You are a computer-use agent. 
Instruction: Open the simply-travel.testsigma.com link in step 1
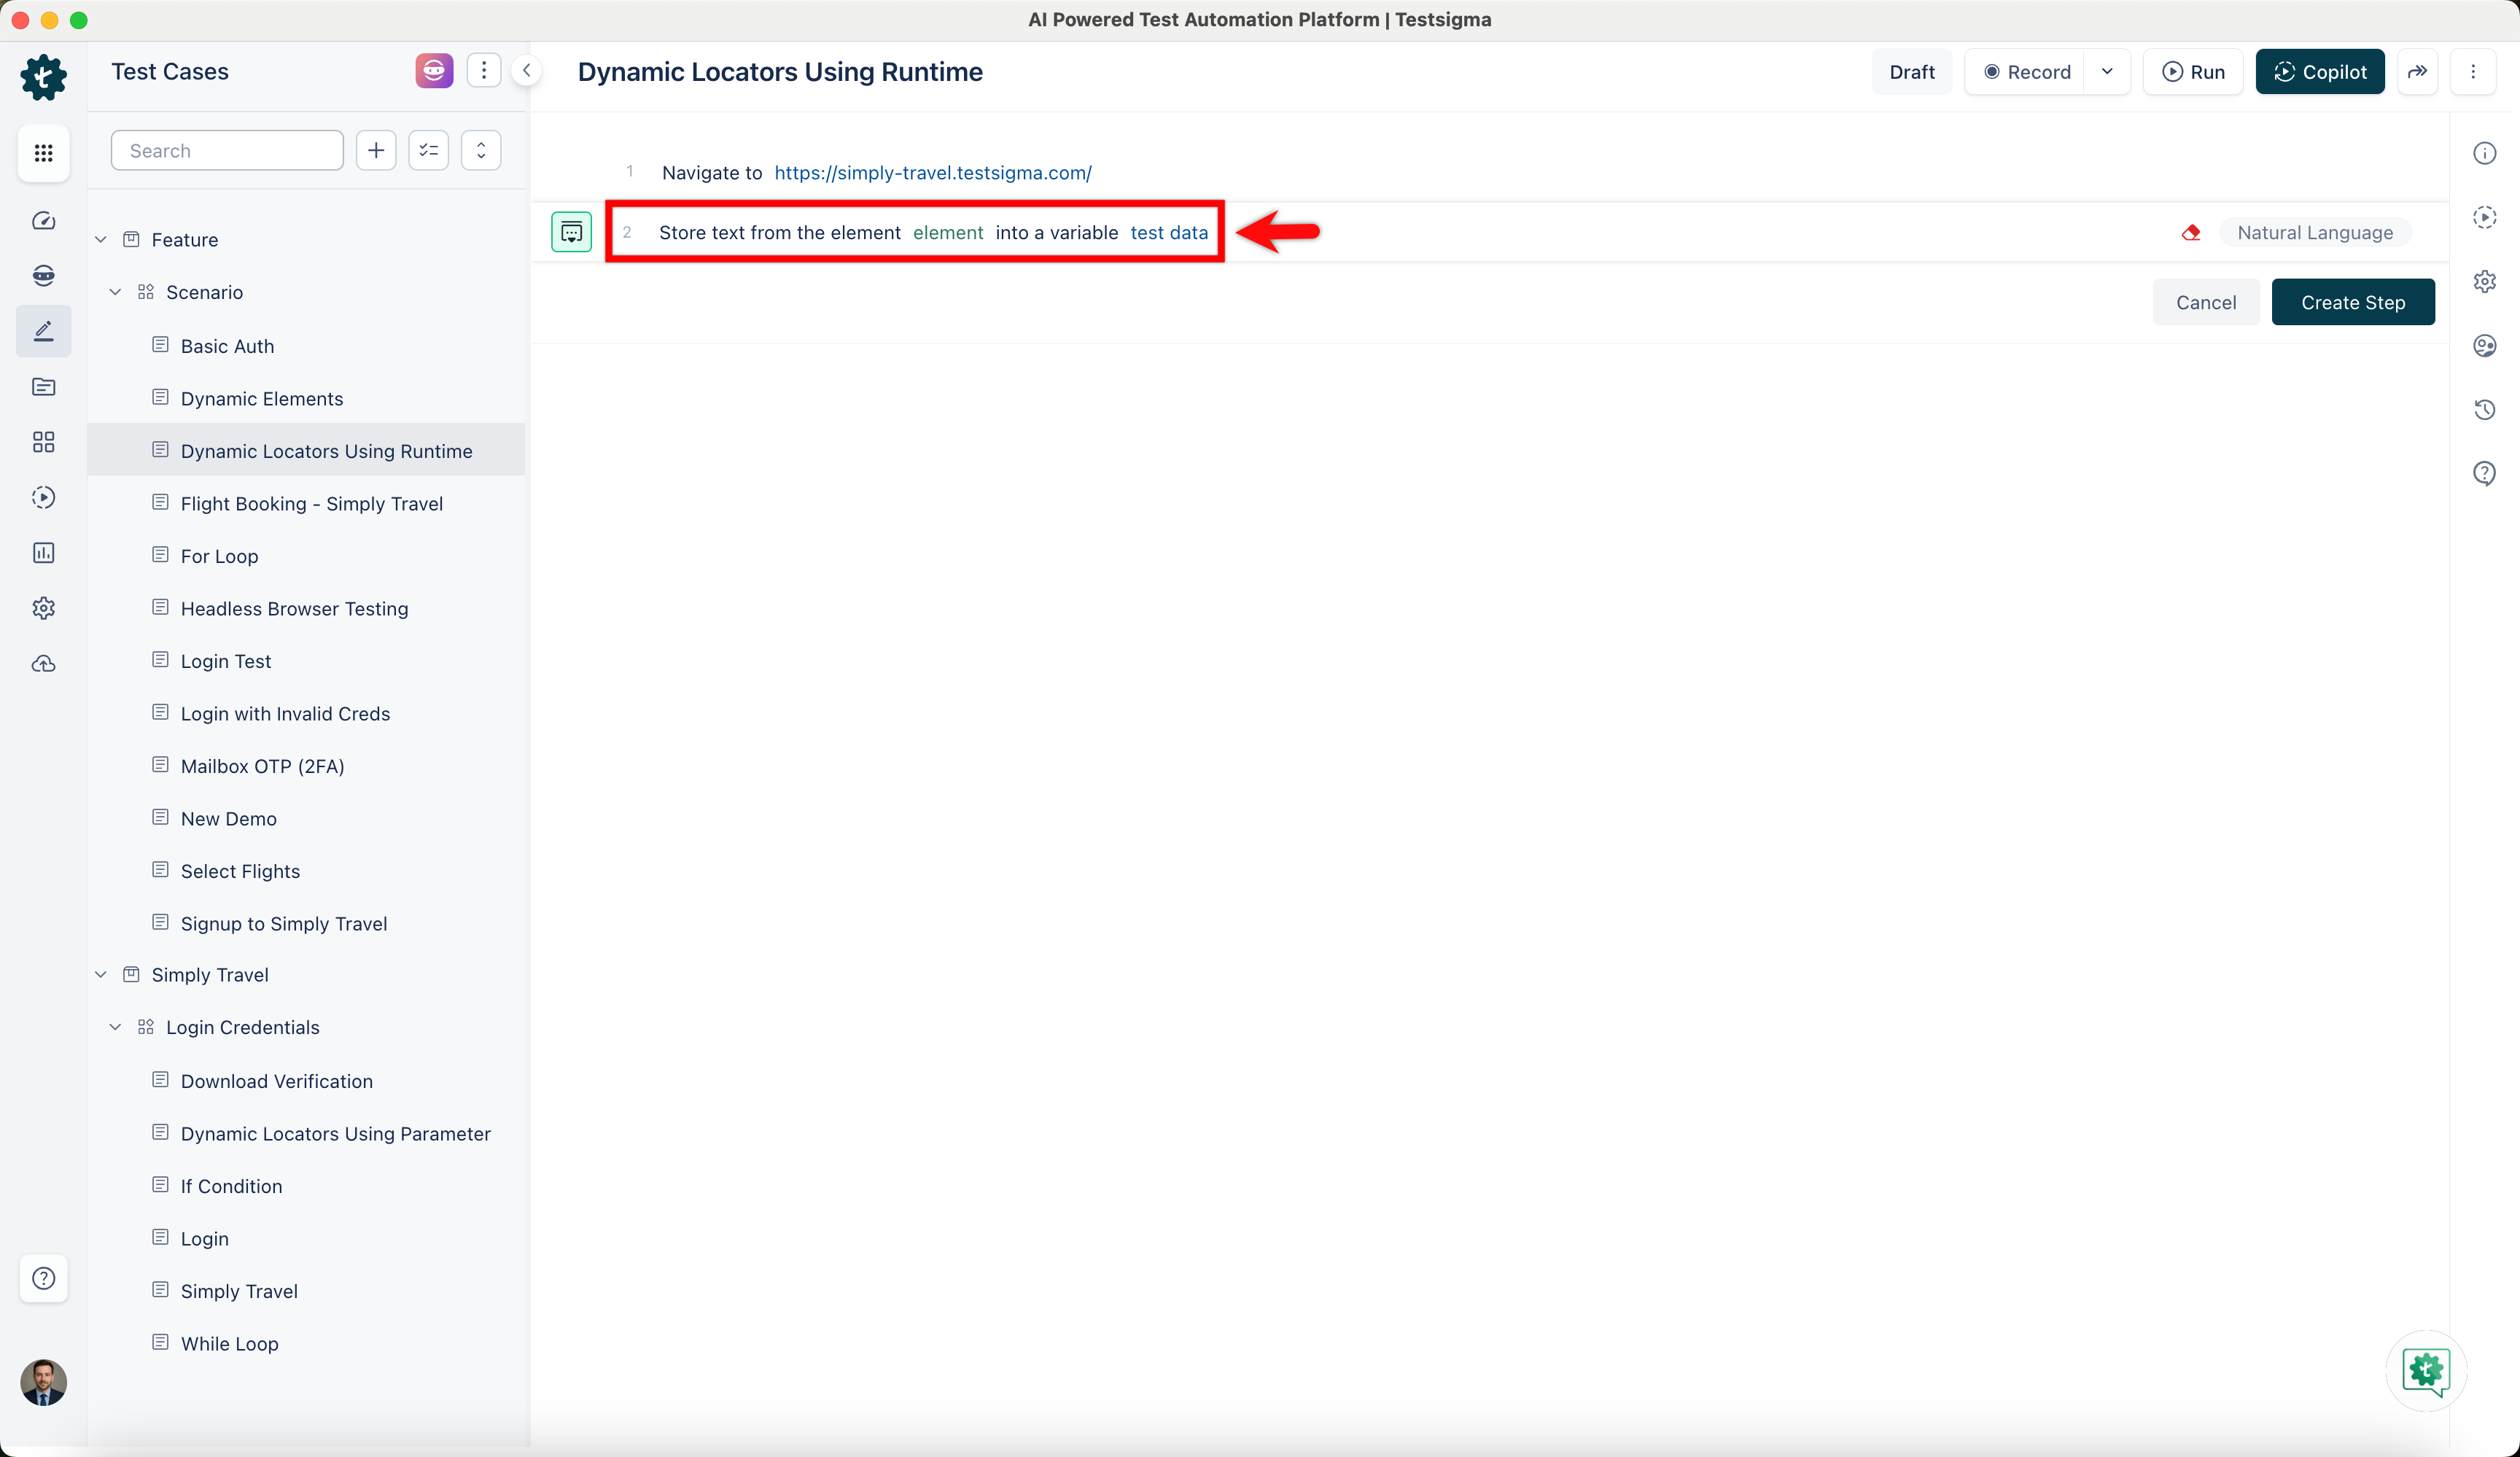coord(933,172)
